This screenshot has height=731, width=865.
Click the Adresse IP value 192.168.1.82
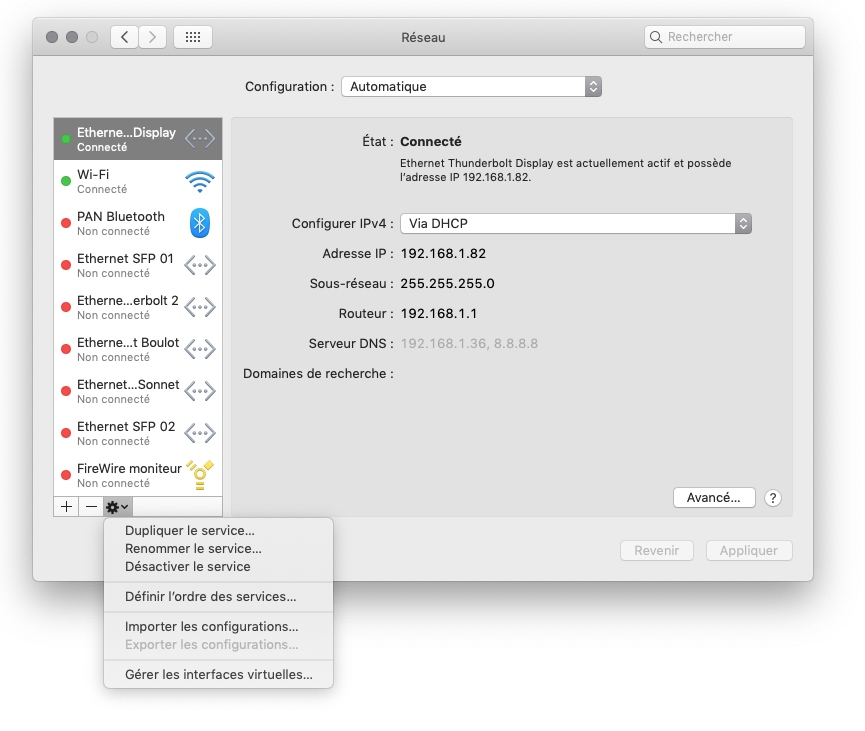pyautogui.click(x=443, y=254)
